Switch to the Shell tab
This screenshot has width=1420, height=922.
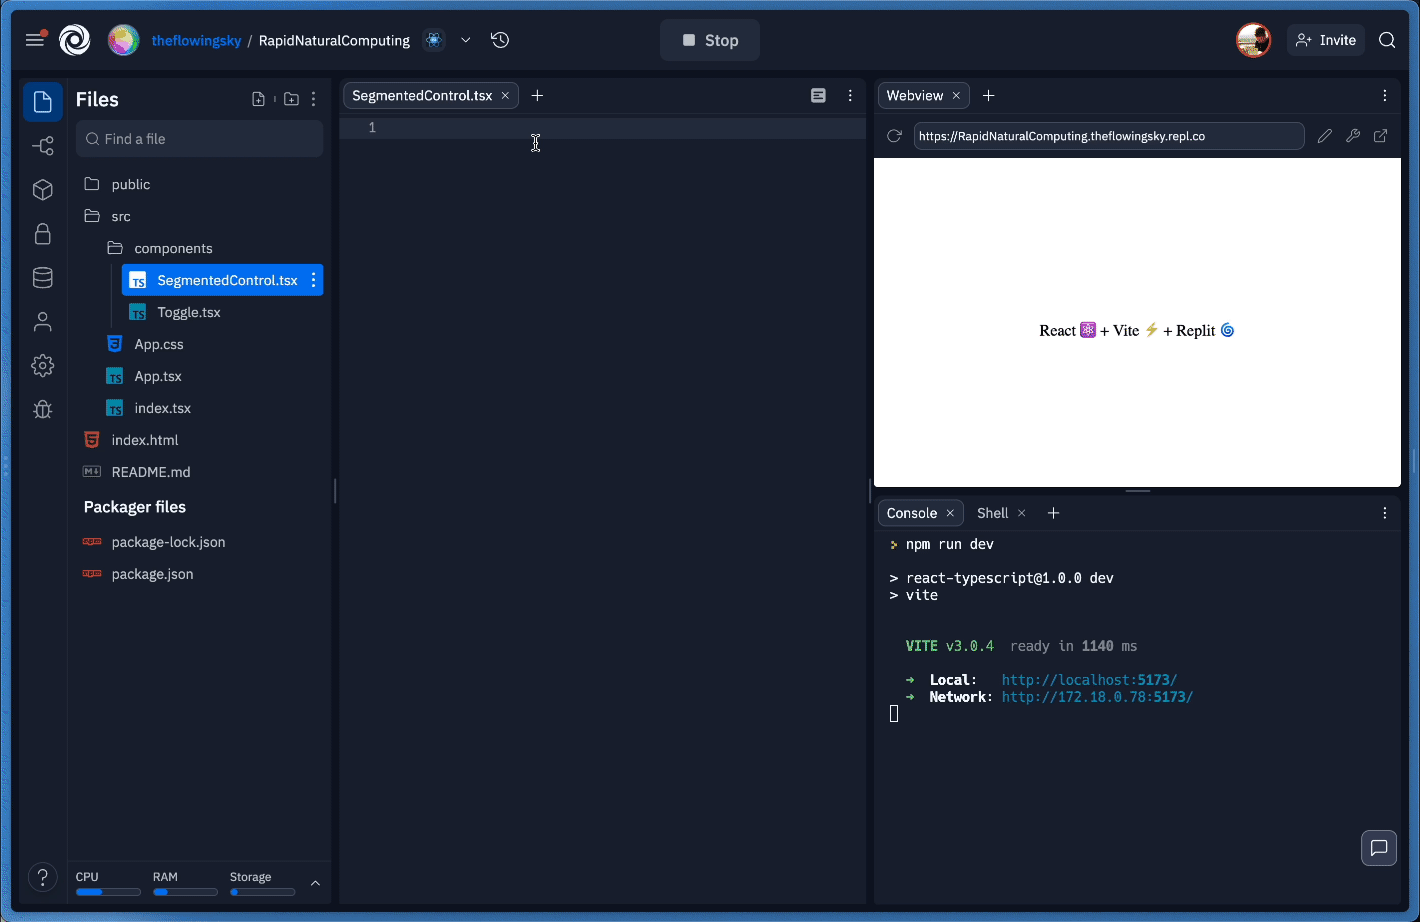992,513
